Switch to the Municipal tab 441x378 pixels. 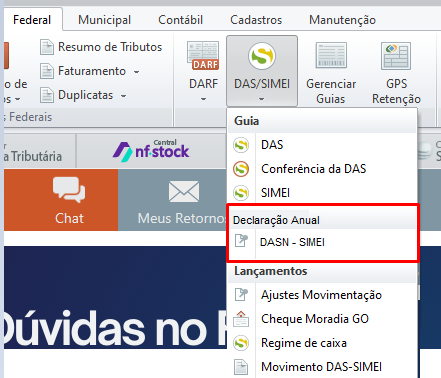click(x=104, y=20)
